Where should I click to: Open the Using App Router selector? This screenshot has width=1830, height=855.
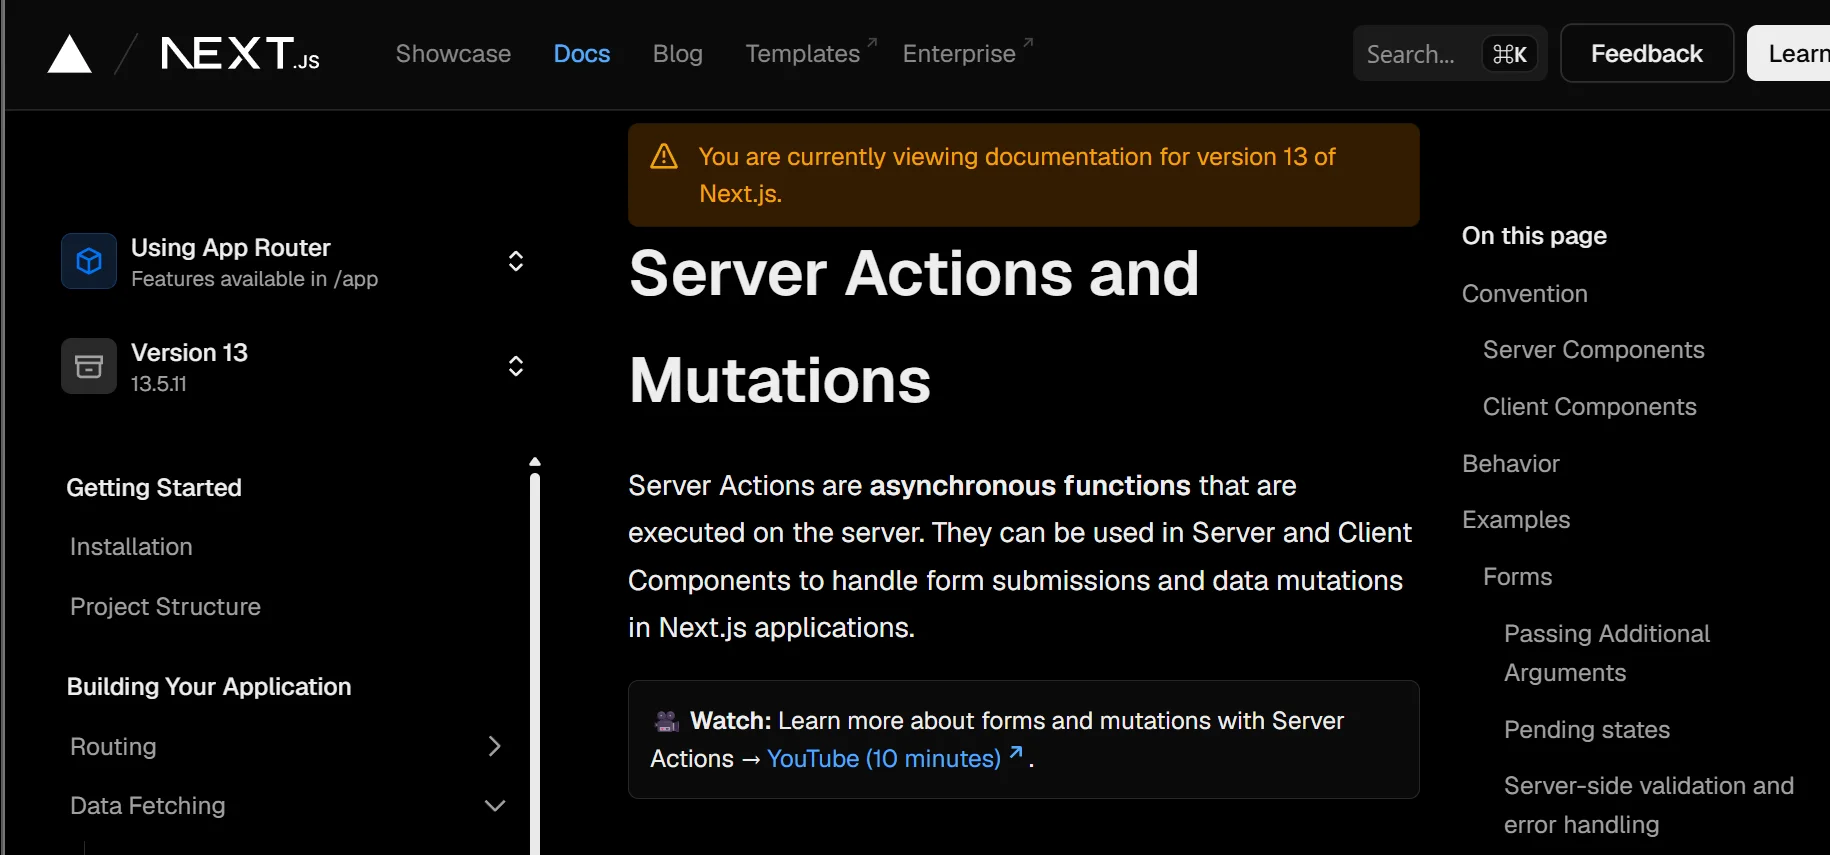click(293, 261)
